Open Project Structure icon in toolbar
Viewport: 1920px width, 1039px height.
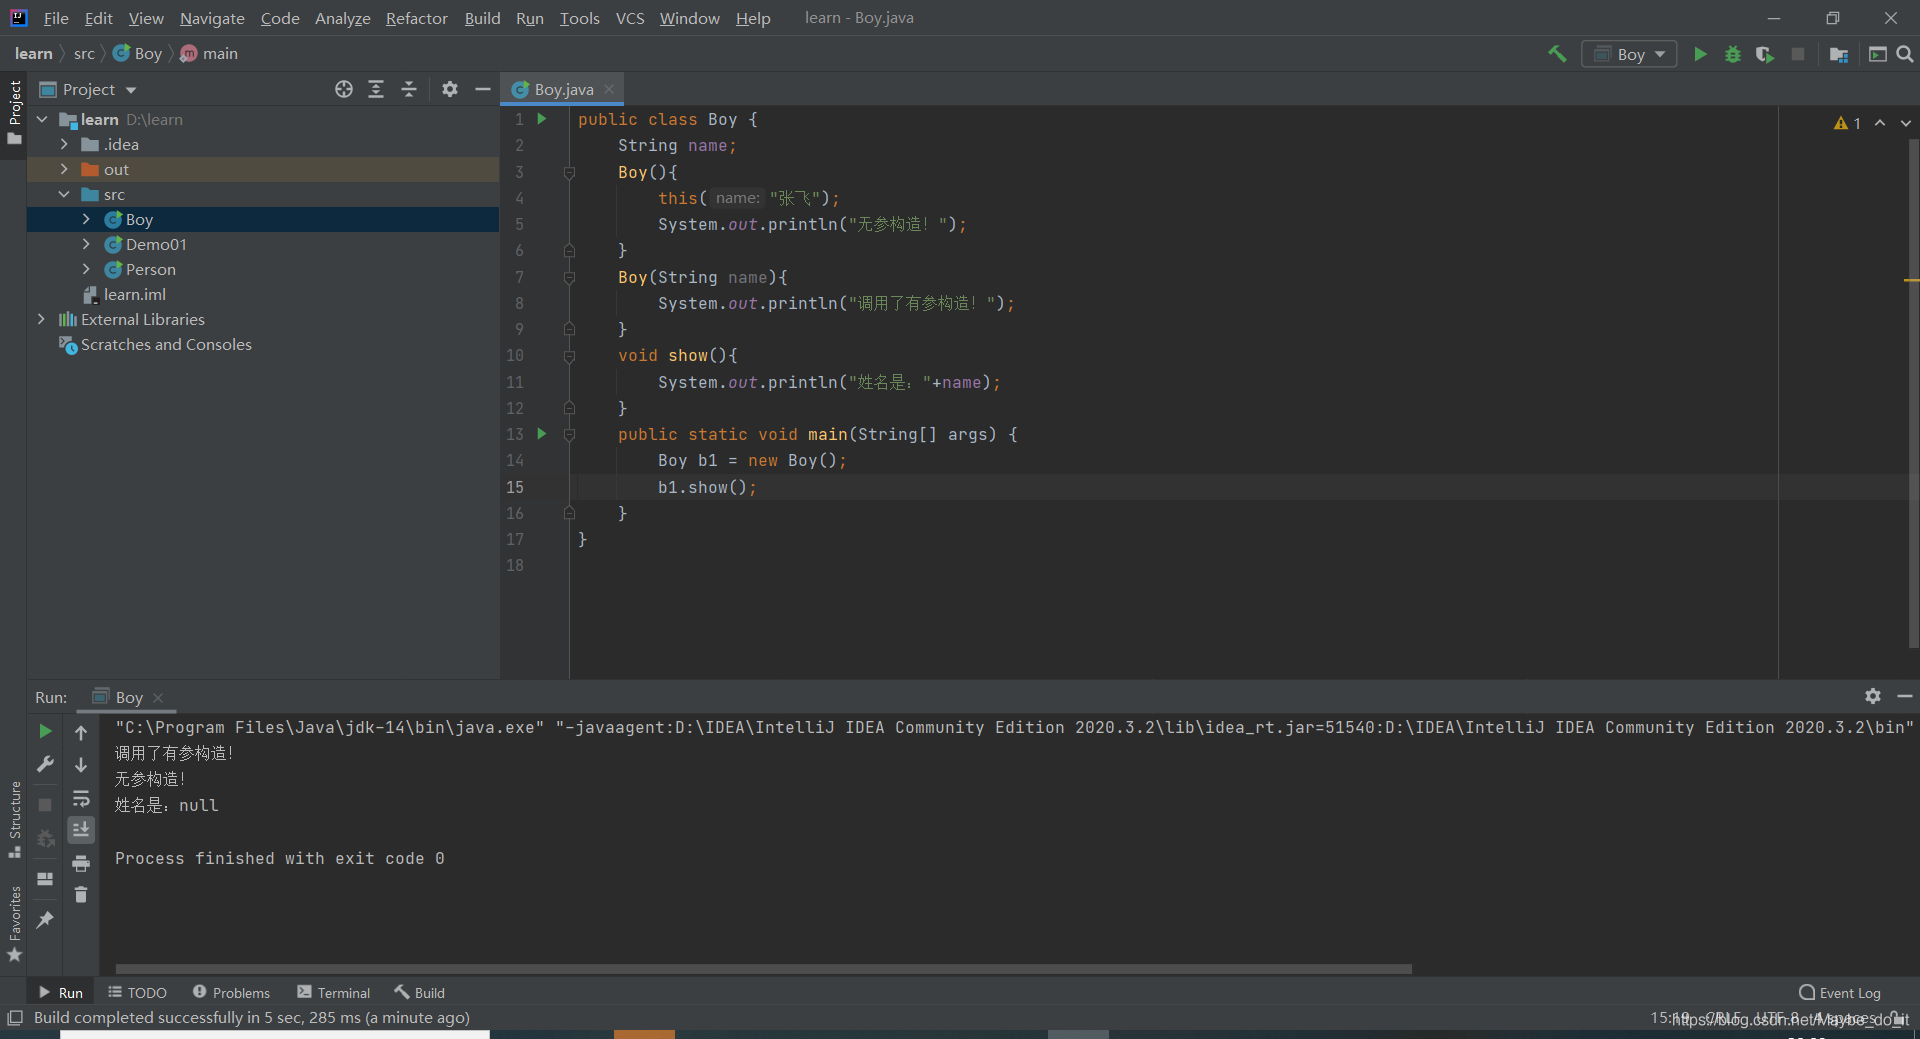tap(1838, 54)
